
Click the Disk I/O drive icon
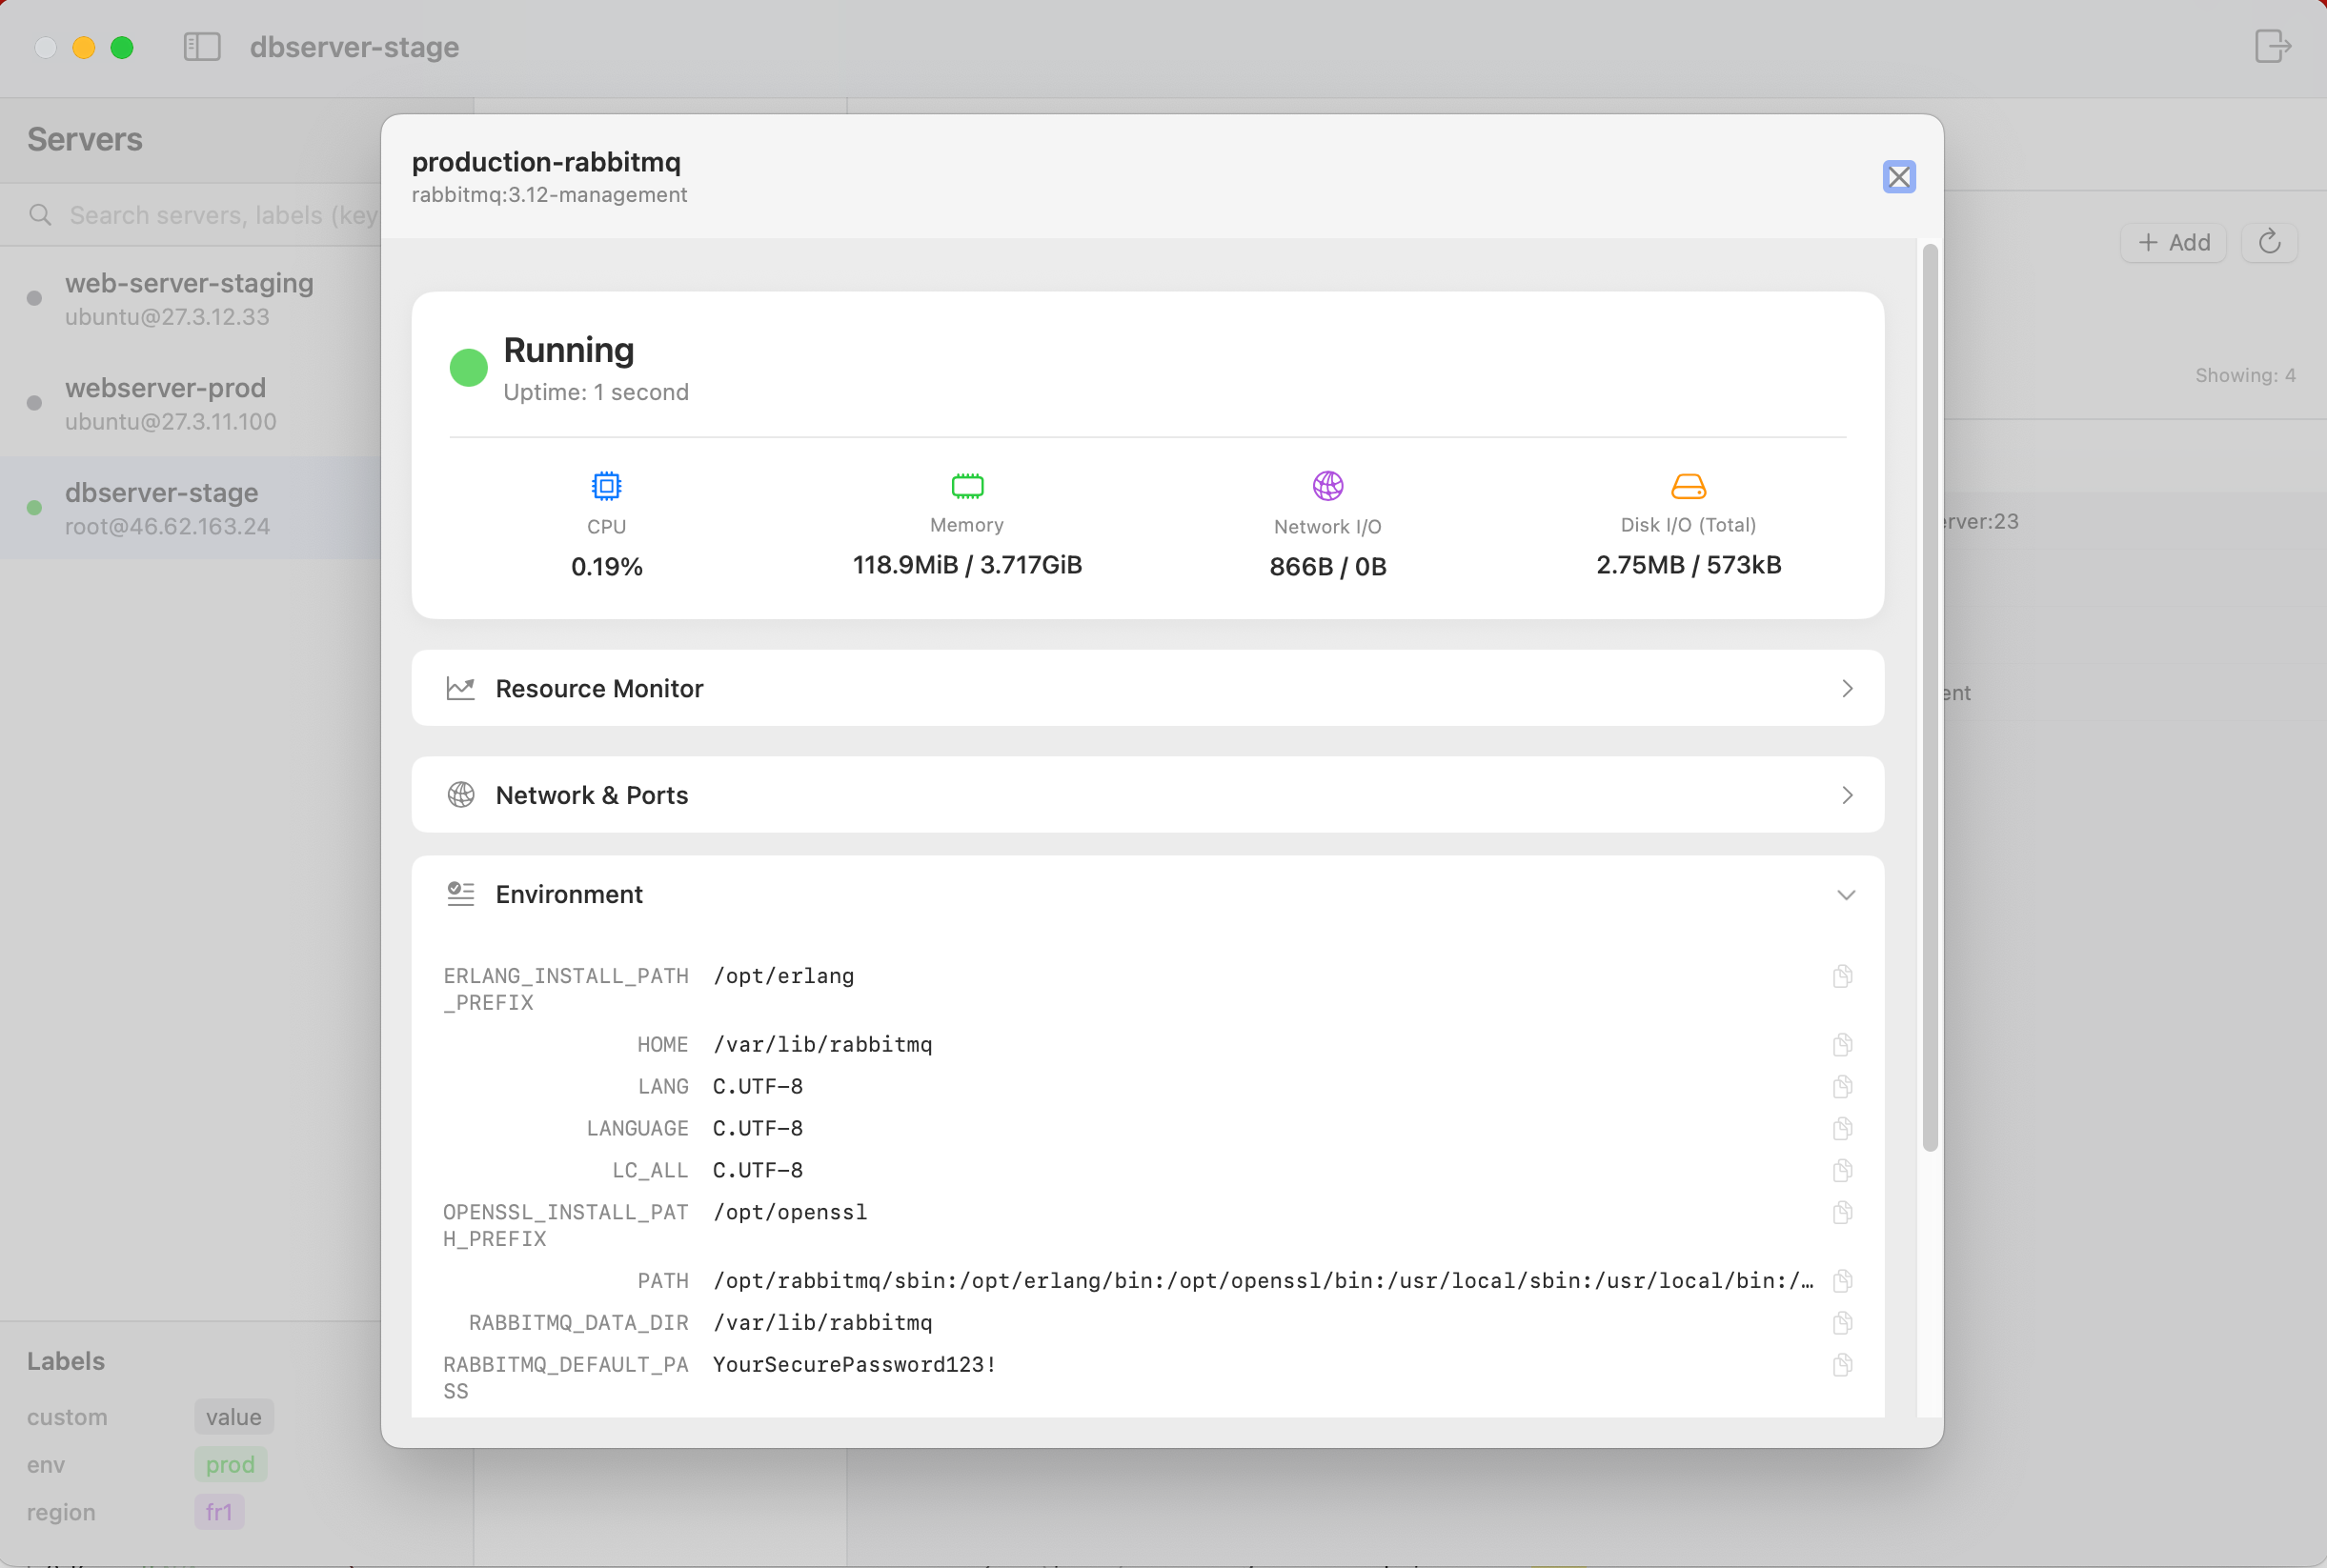point(1688,486)
